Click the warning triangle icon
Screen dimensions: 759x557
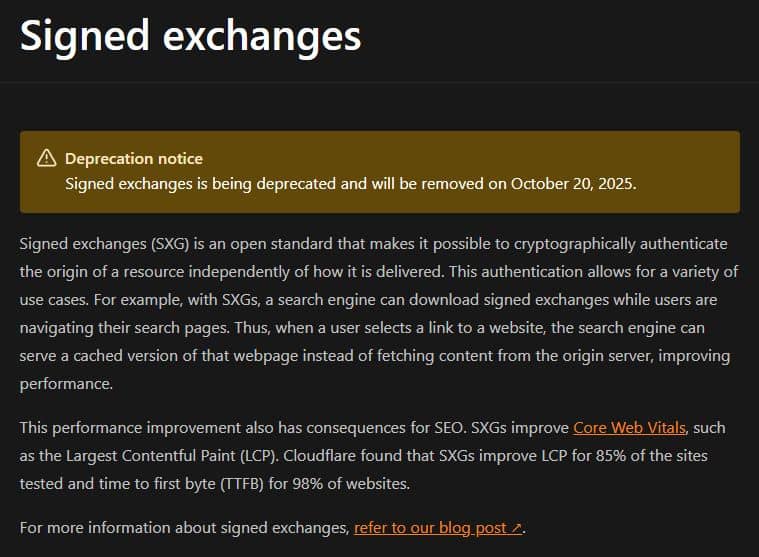tap(46, 158)
